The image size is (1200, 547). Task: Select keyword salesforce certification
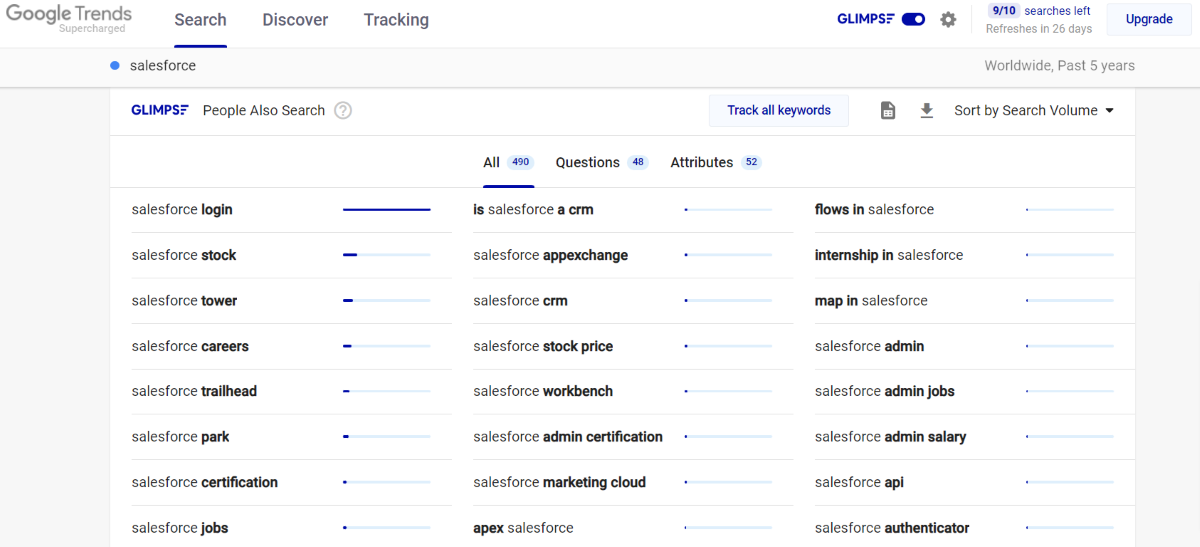tap(205, 482)
